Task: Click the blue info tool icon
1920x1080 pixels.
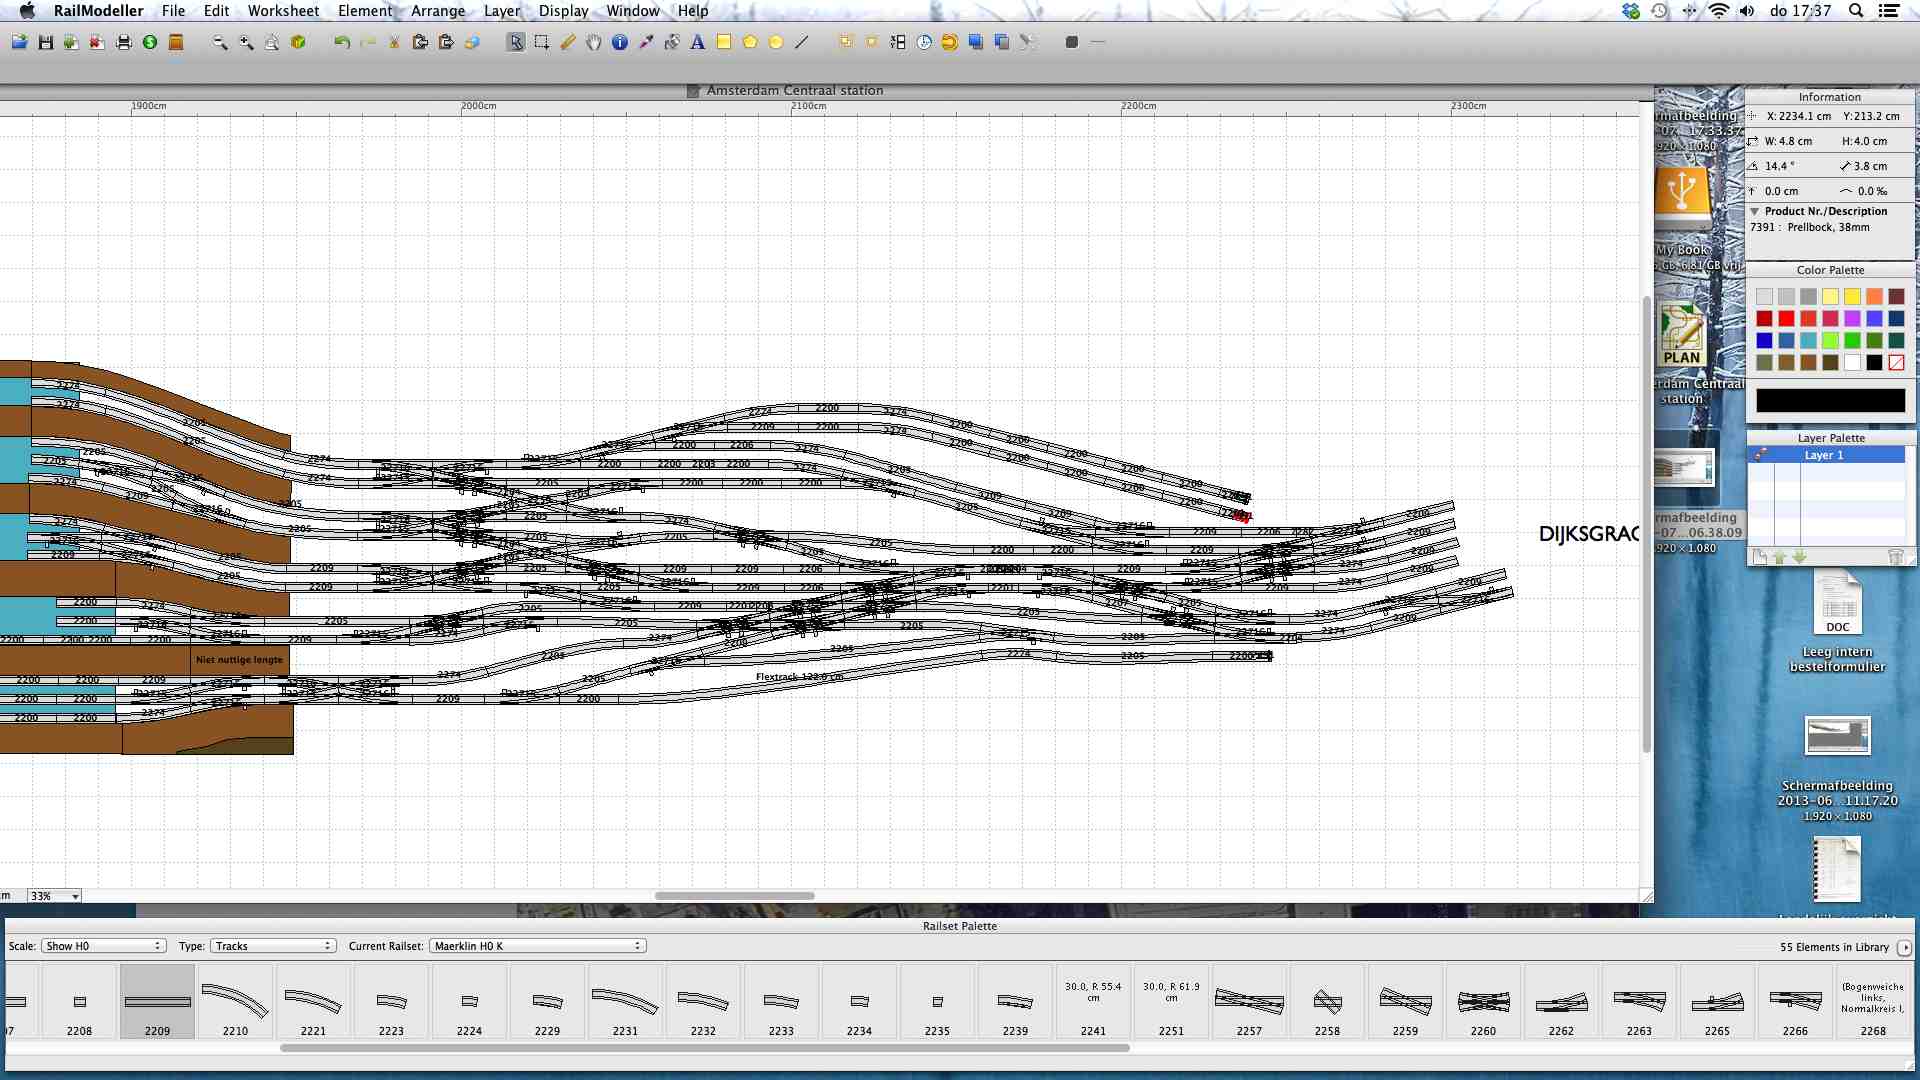Action: click(620, 42)
